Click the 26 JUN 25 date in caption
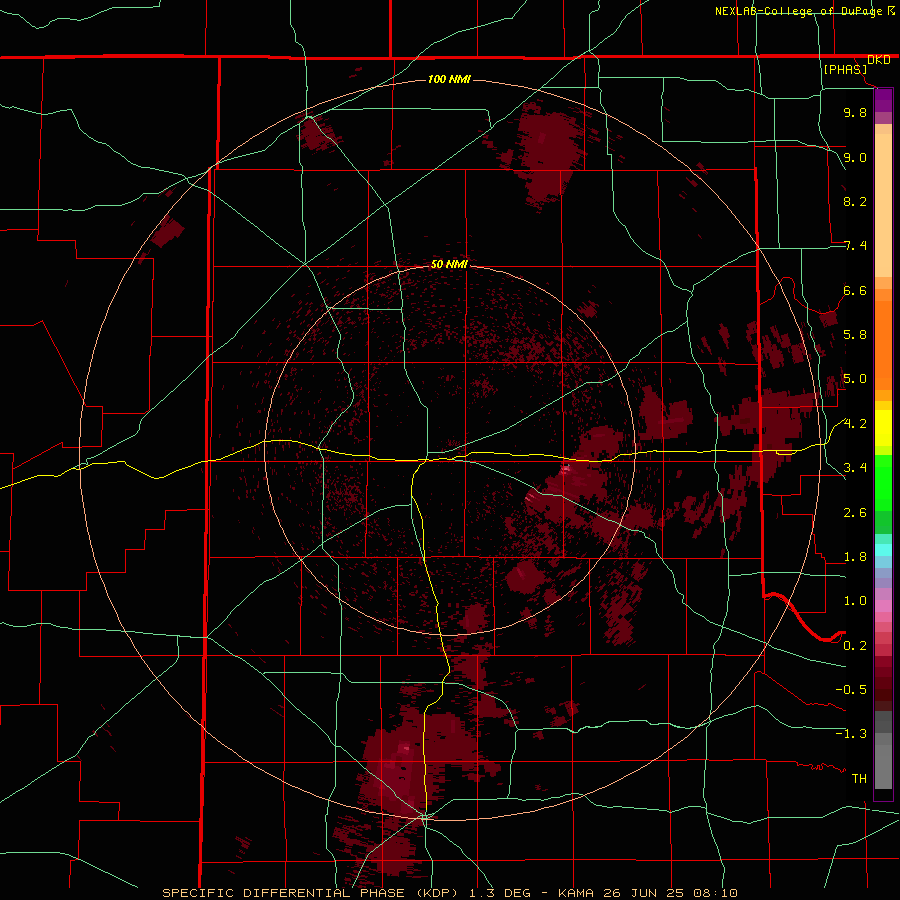900x900 pixels. click(645, 893)
